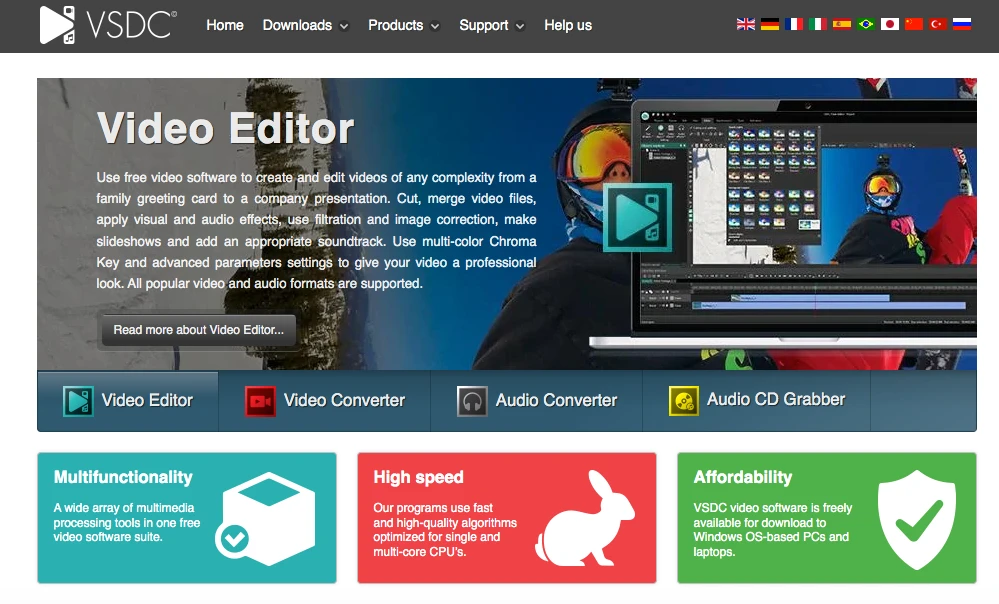Switch to Spanish using the Spain flag
Viewport: 999px width, 604px height.
pyautogui.click(x=842, y=24)
